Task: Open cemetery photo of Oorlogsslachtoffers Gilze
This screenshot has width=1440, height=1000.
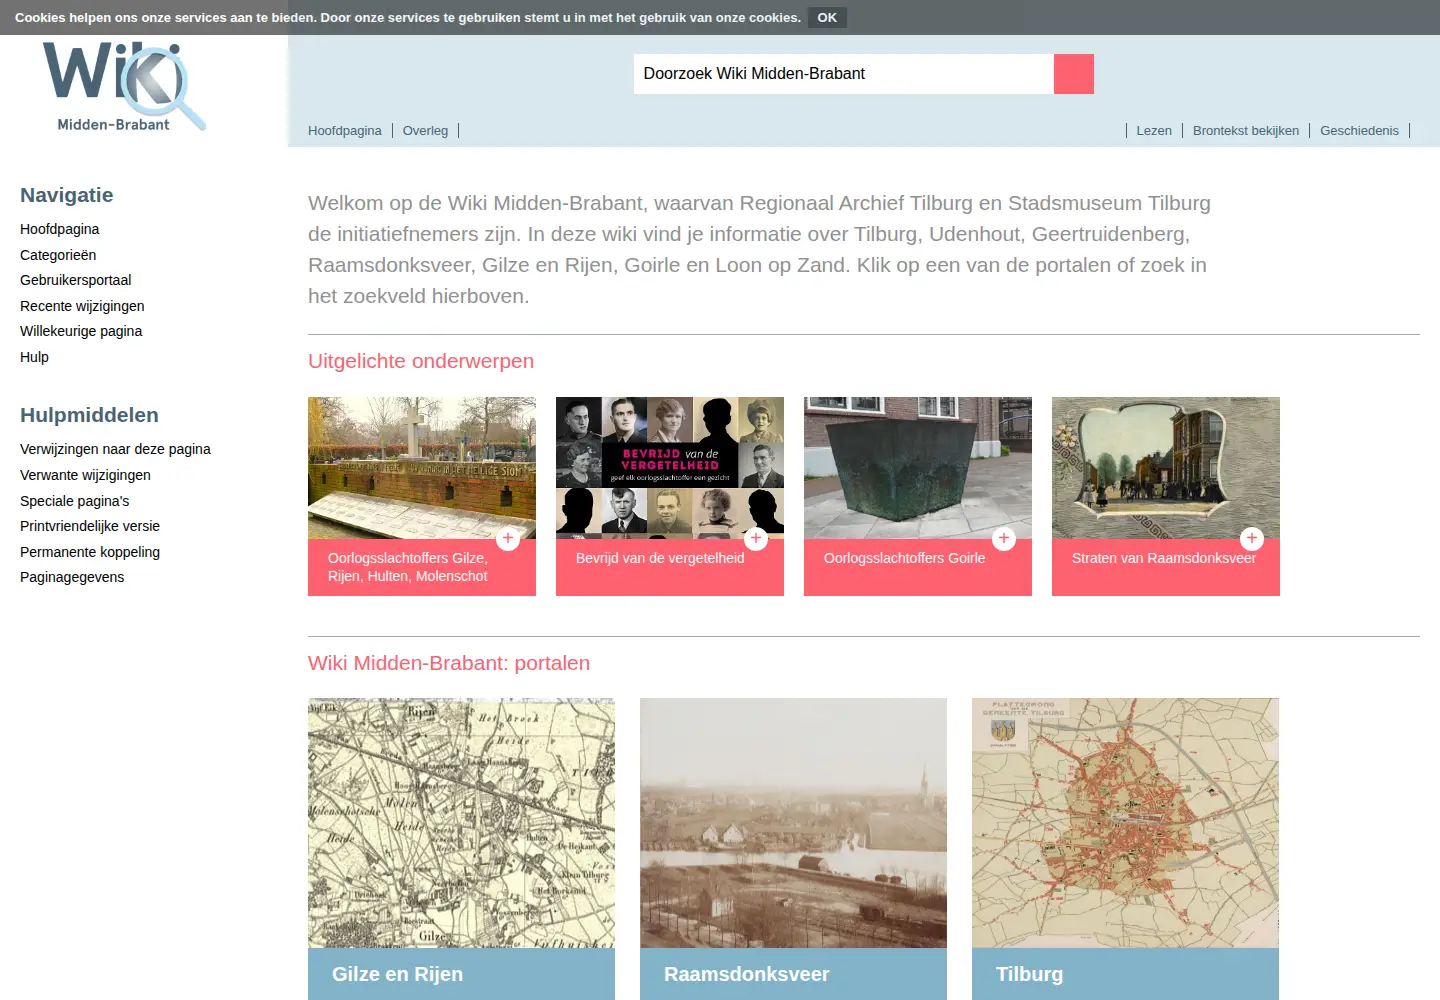Action: 422,468
